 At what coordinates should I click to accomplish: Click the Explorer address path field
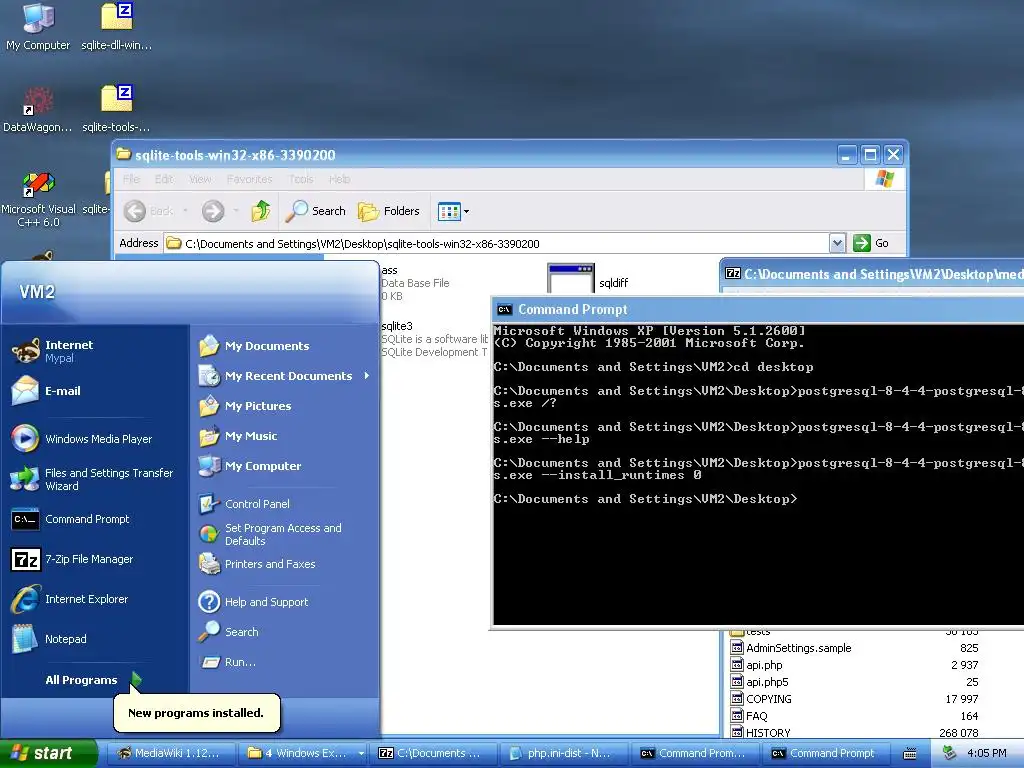pyautogui.click(x=496, y=244)
